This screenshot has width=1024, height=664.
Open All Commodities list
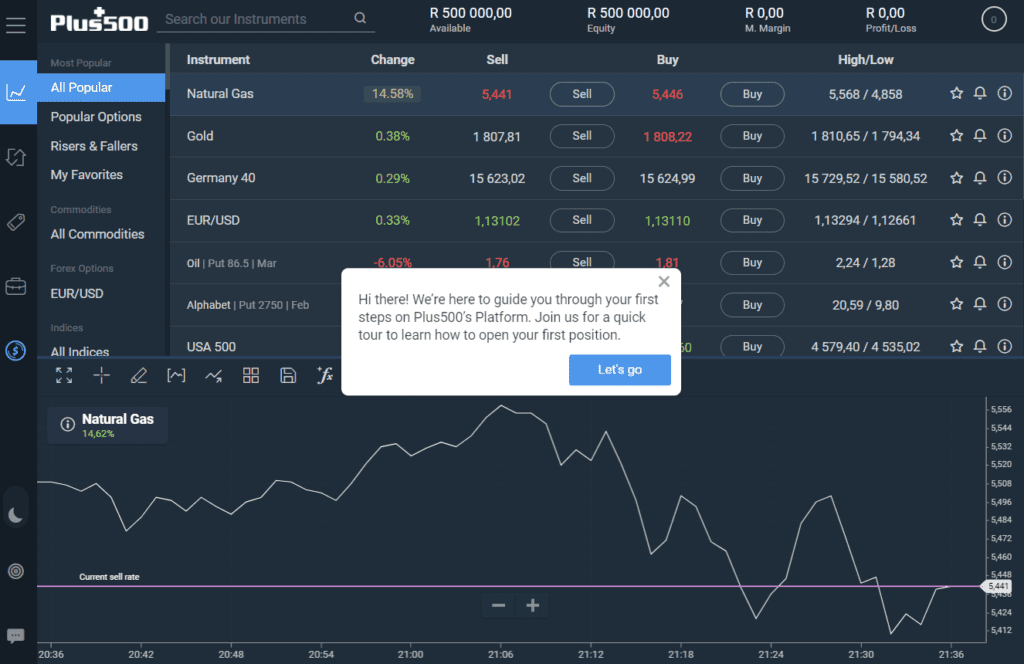click(x=97, y=234)
